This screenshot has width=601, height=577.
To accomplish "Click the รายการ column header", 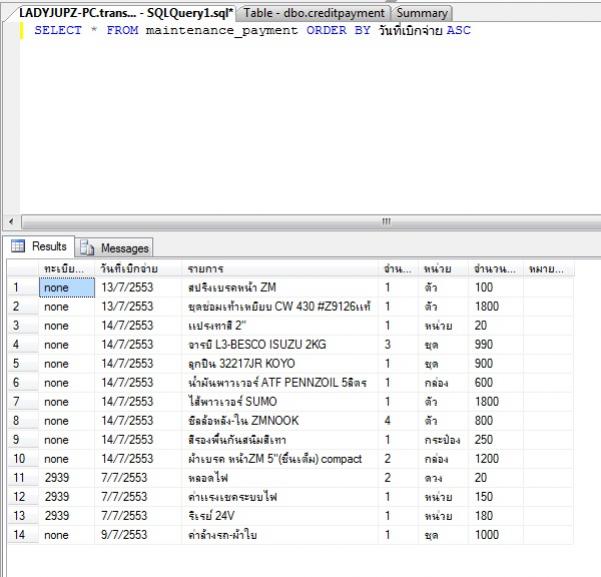I will [x=205, y=269].
